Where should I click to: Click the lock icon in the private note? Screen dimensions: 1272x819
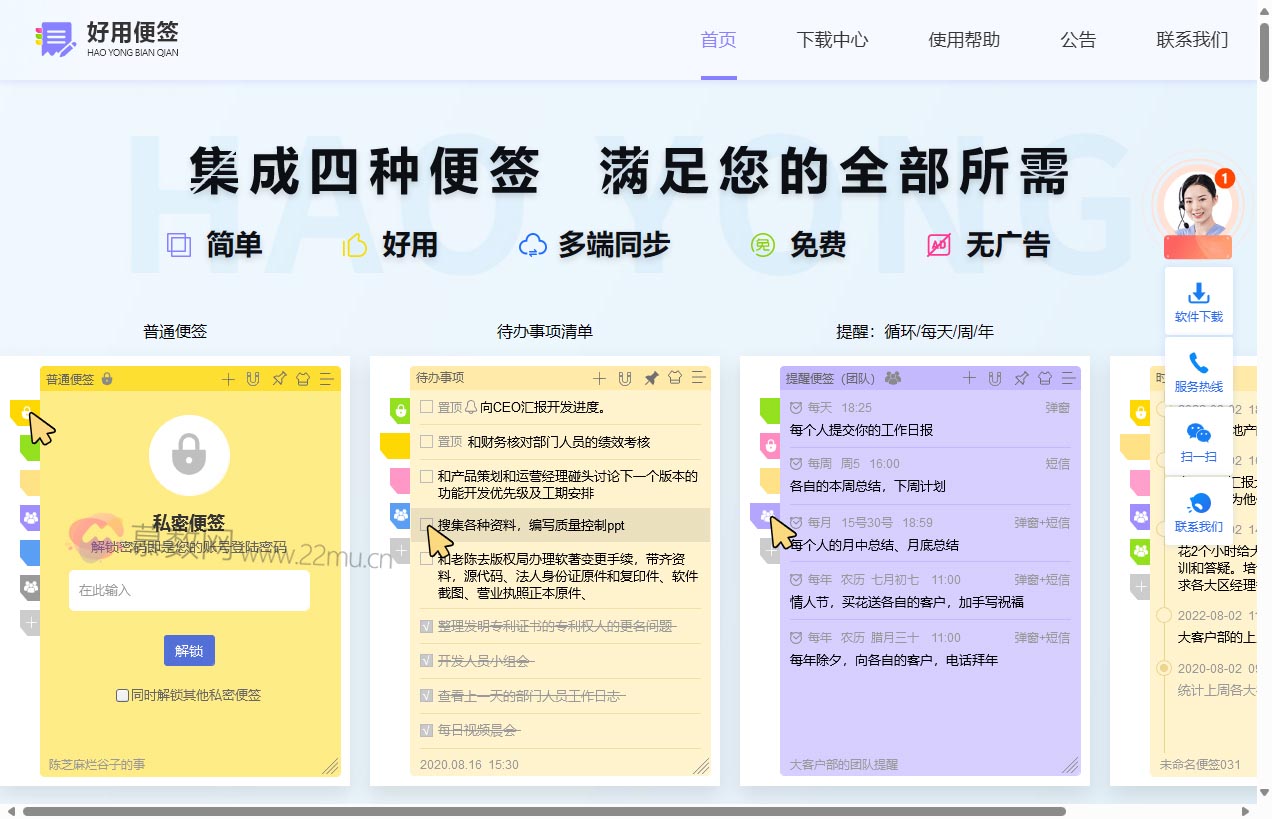click(x=189, y=454)
